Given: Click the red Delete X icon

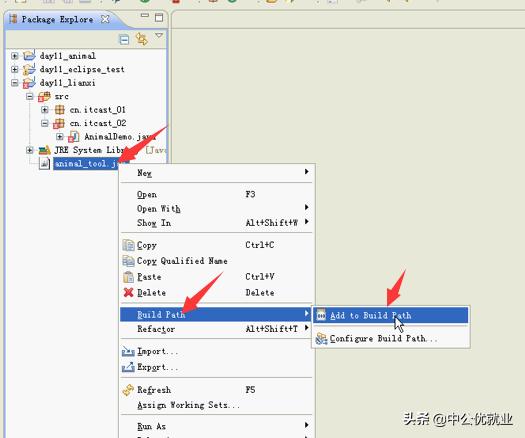Looking at the screenshot, I should click(x=128, y=293).
